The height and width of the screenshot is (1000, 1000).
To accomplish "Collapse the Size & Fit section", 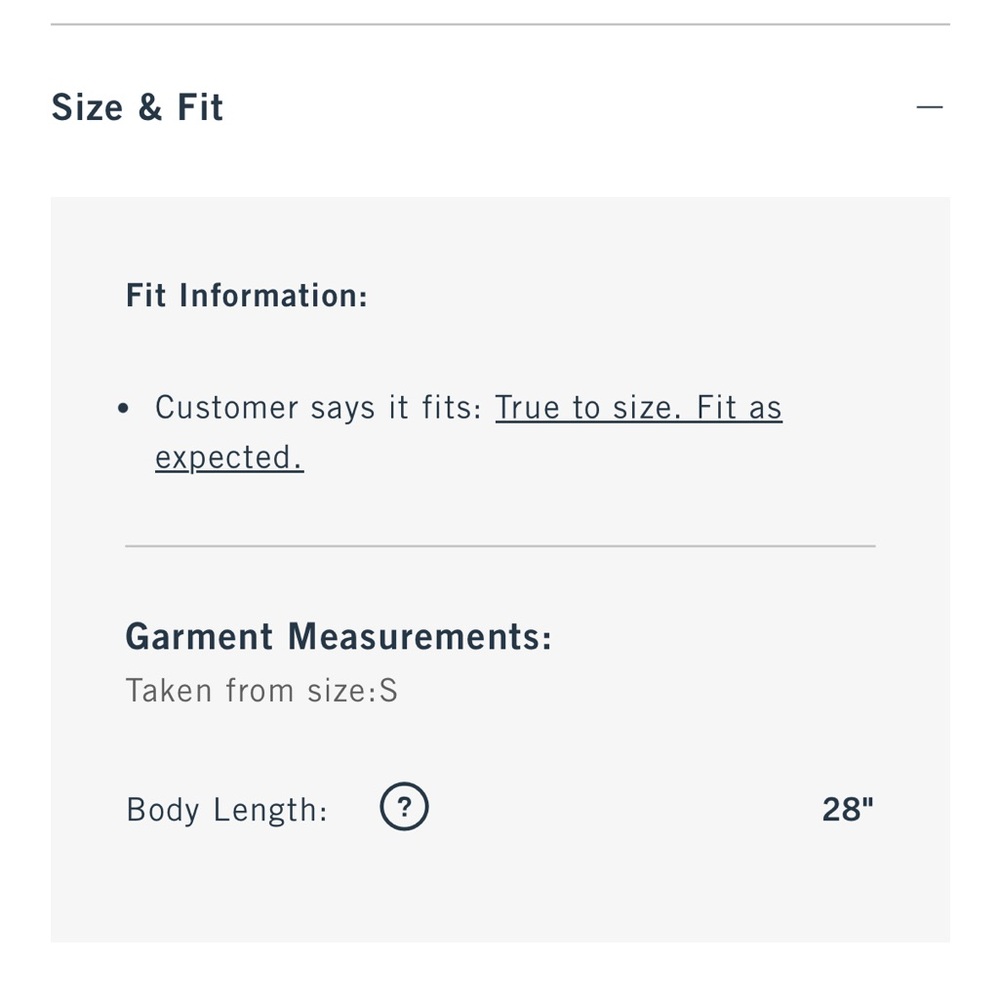I will click(x=929, y=107).
